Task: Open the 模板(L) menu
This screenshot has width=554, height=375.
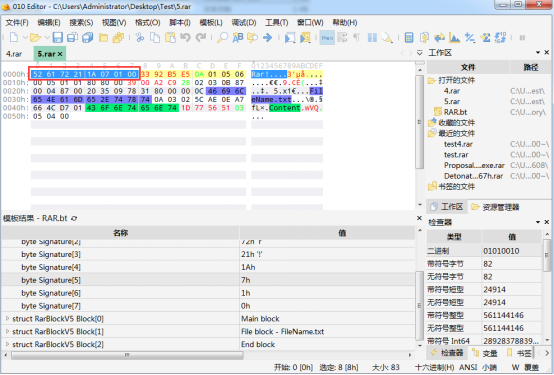Action: (x=211, y=23)
